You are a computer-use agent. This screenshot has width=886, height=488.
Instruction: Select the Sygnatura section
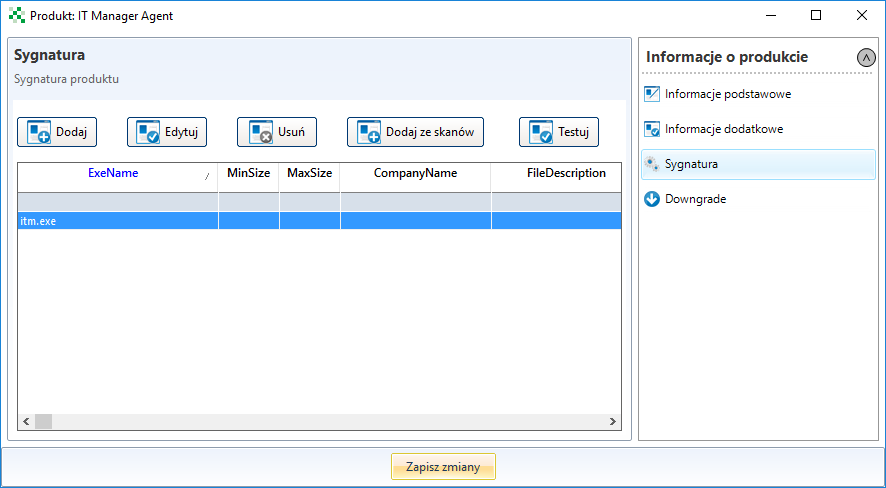(x=758, y=164)
